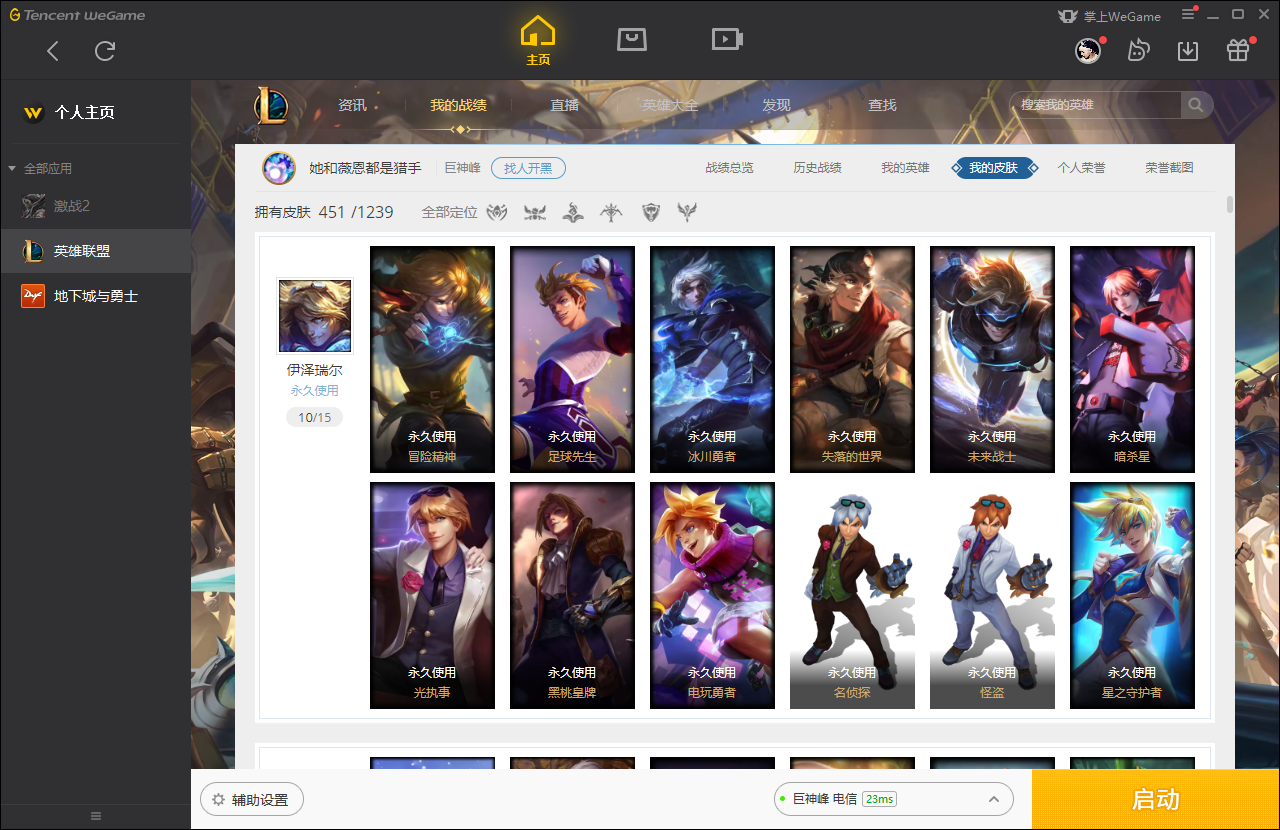Filter by fourth role position icon

tap(611, 212)
